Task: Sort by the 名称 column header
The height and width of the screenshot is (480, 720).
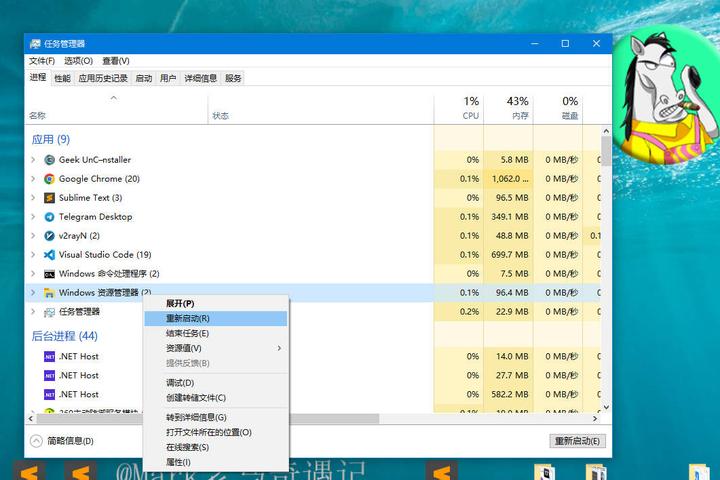Action: pyautogui.click(x=116, y=109)
